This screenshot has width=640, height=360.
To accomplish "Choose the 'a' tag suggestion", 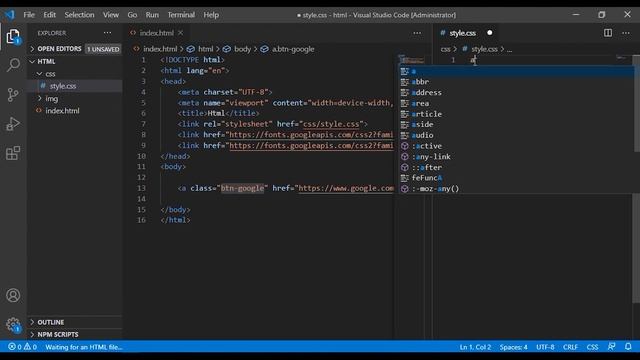I will pyautogui.click(x=516, y=71).
